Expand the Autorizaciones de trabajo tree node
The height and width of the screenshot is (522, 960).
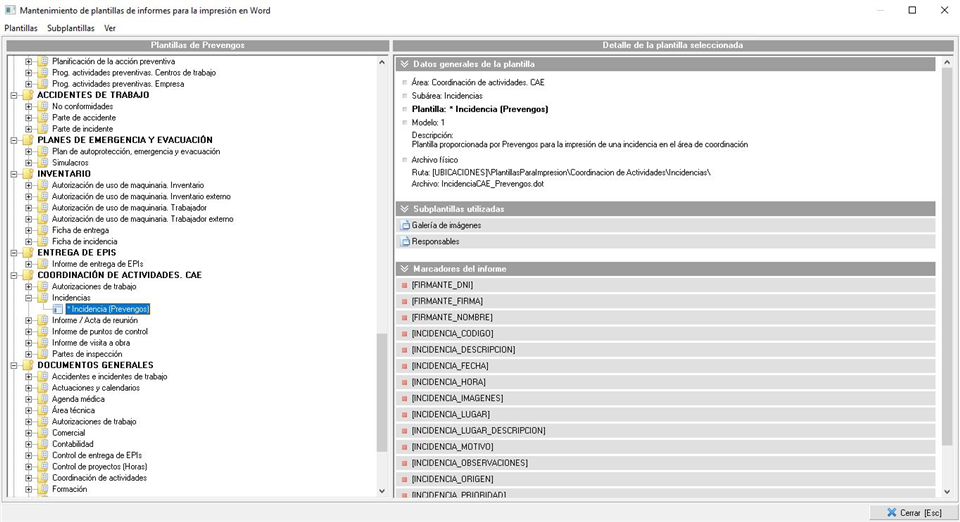[29, 286]
